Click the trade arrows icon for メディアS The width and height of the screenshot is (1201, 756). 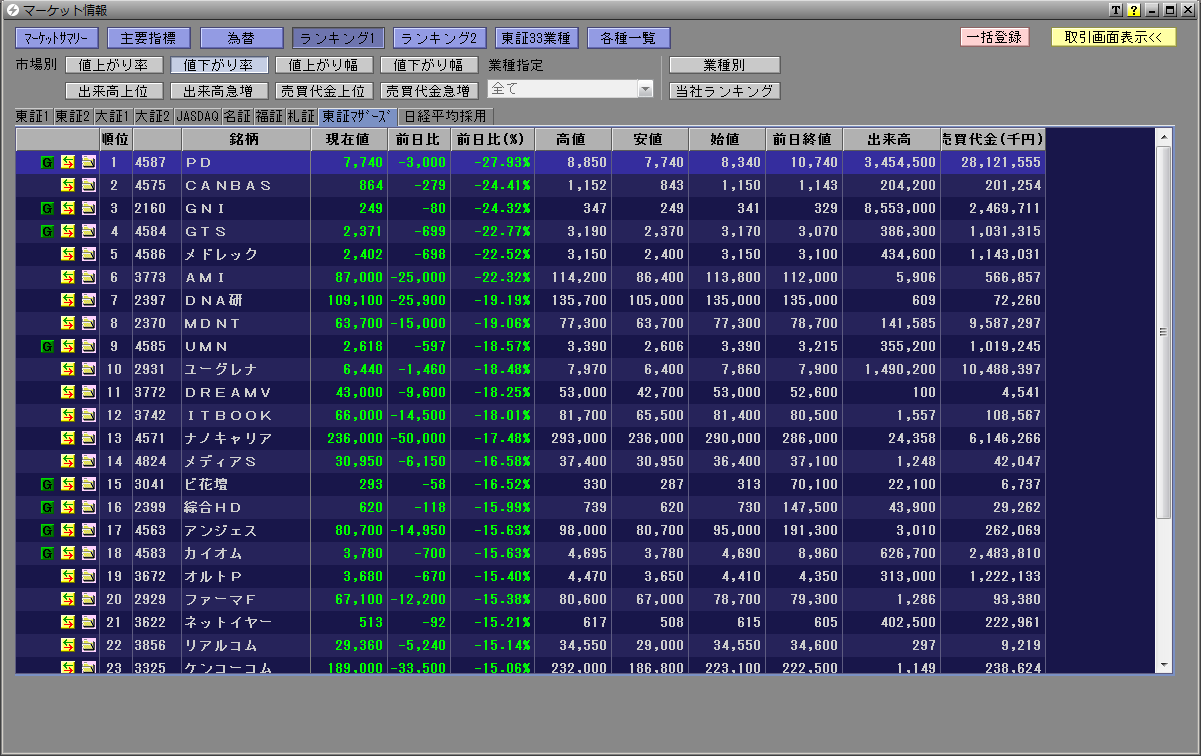tap(68, 461)
